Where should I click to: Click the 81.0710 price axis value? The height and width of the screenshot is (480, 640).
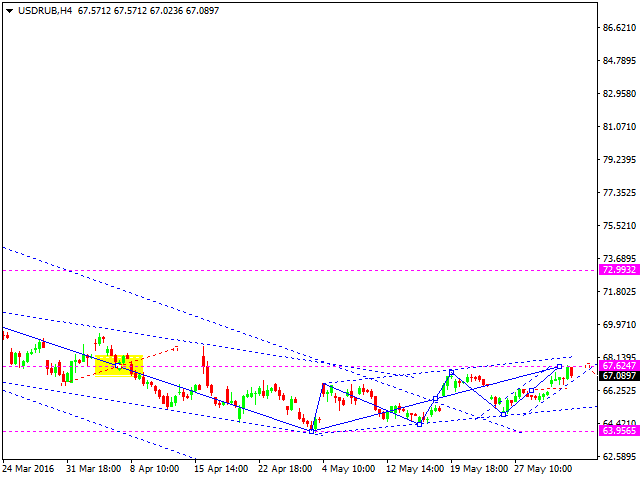[x=620, y=127]
